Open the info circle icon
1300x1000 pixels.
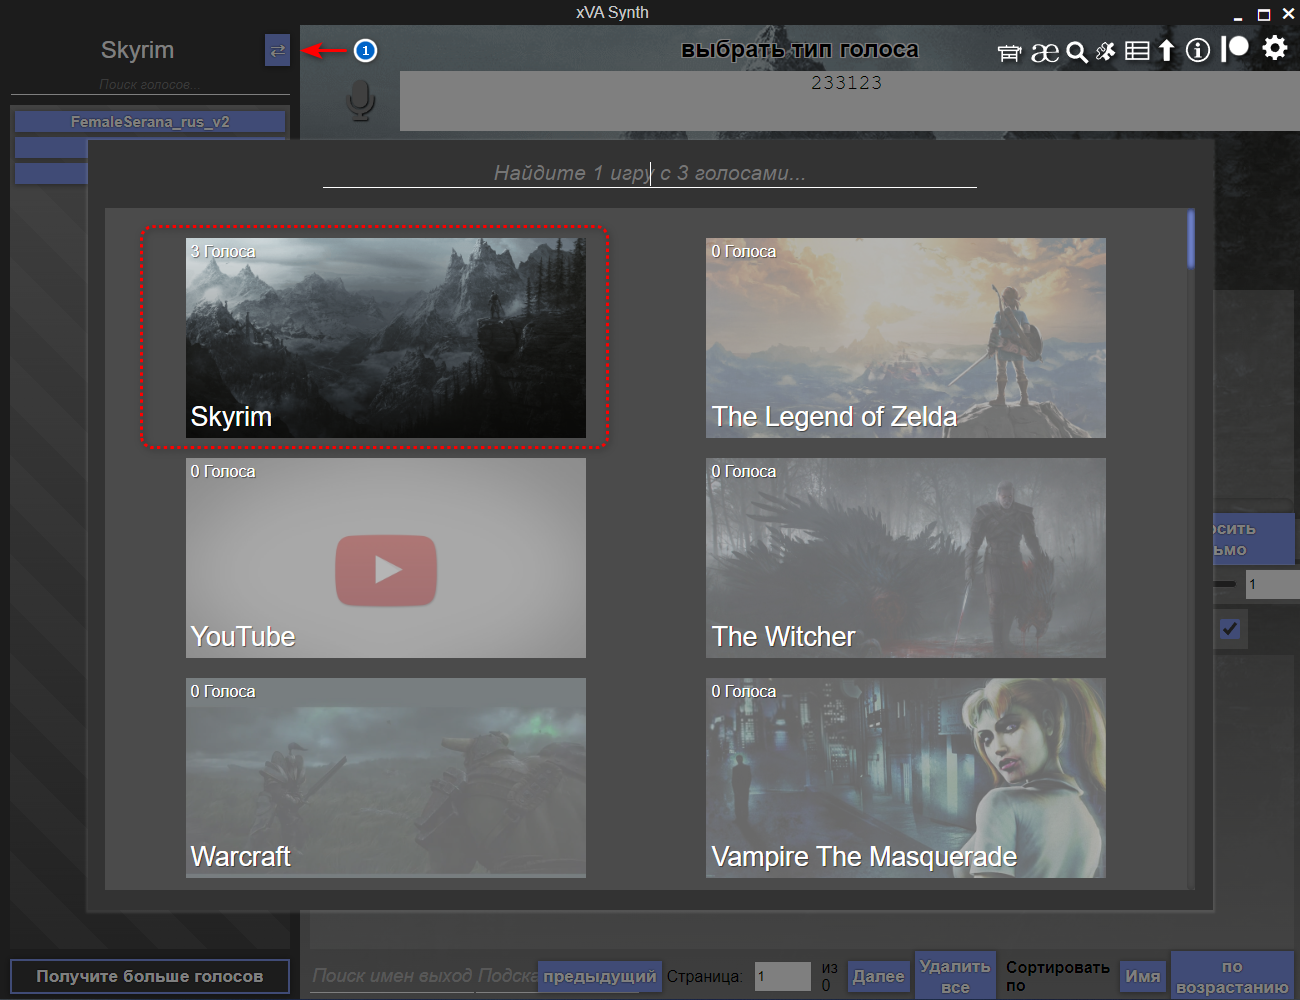tap(1198, 51)
